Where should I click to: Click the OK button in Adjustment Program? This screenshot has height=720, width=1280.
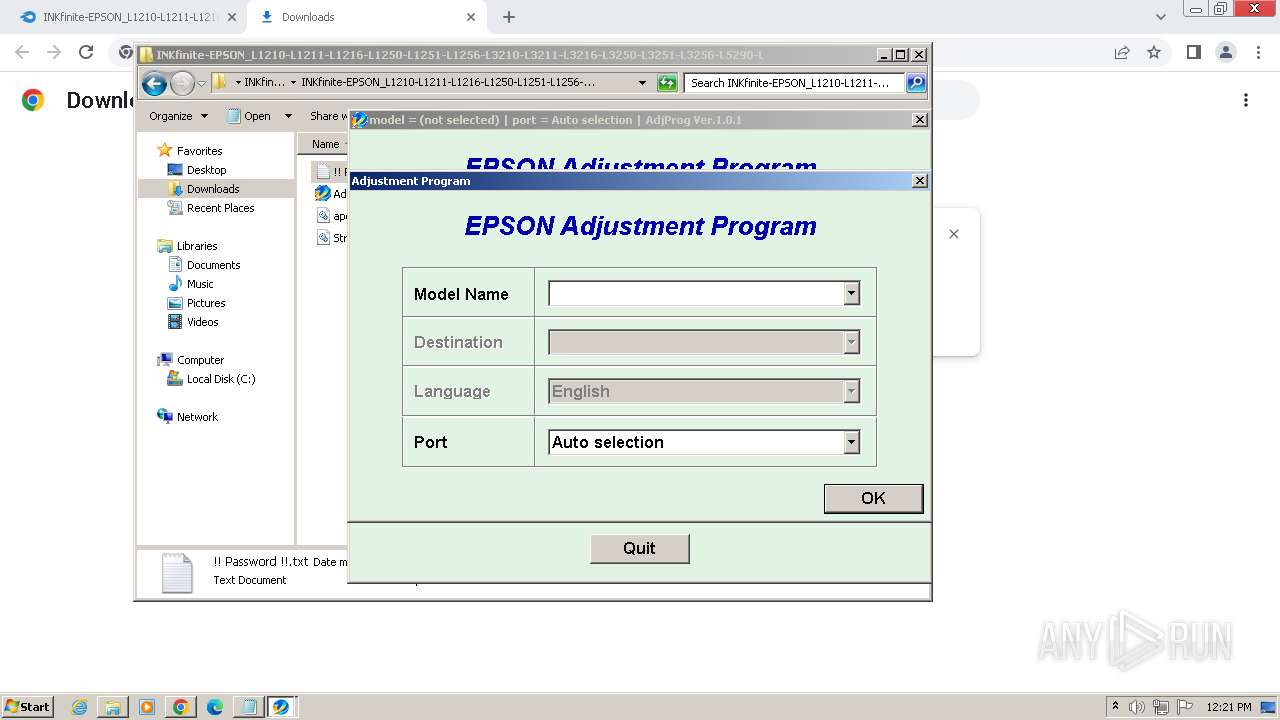pos(873,498)
